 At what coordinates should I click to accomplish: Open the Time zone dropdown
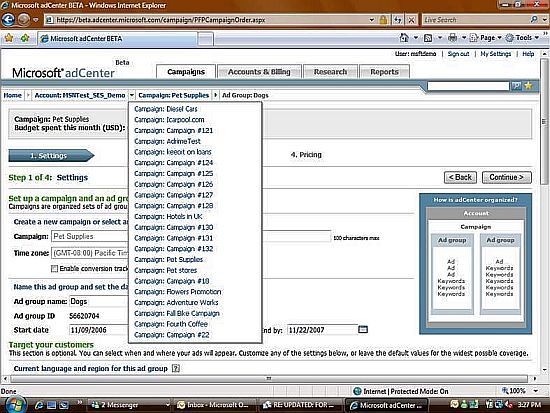(x=90, y=253)
